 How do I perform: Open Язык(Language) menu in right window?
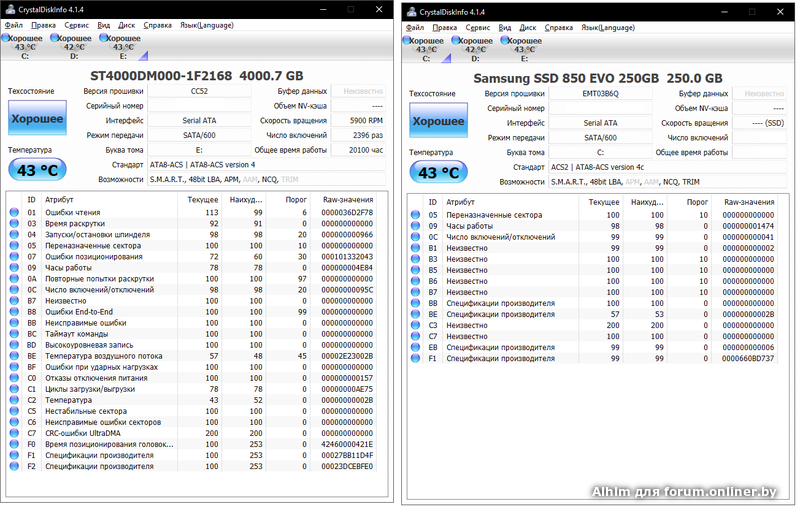608,28
